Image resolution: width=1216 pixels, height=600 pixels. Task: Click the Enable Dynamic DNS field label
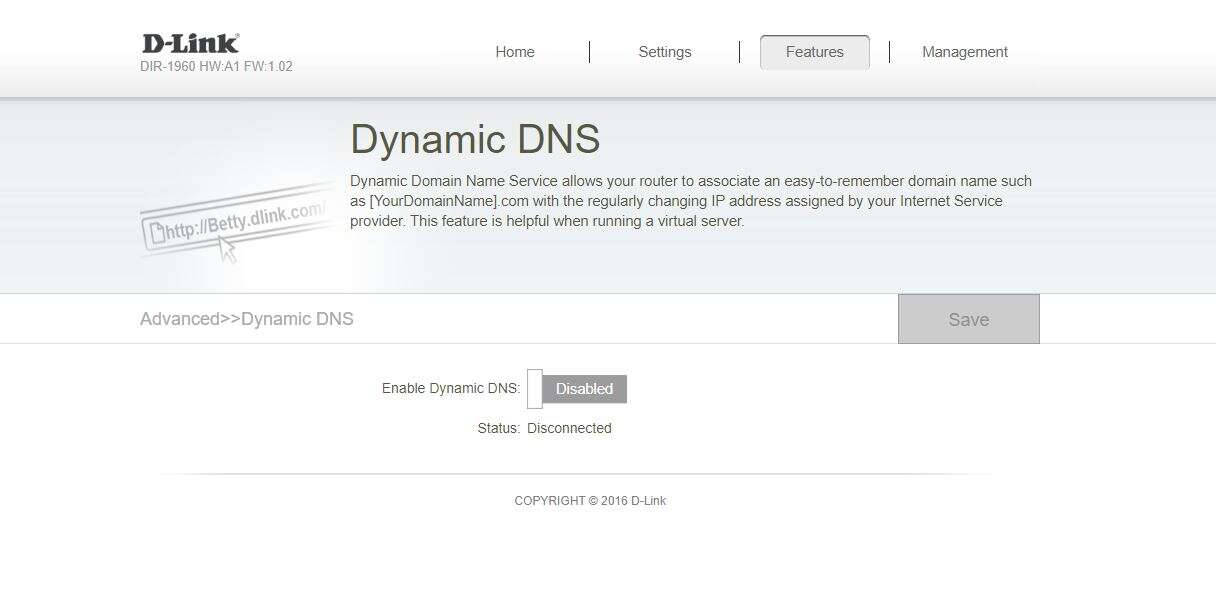450,388
